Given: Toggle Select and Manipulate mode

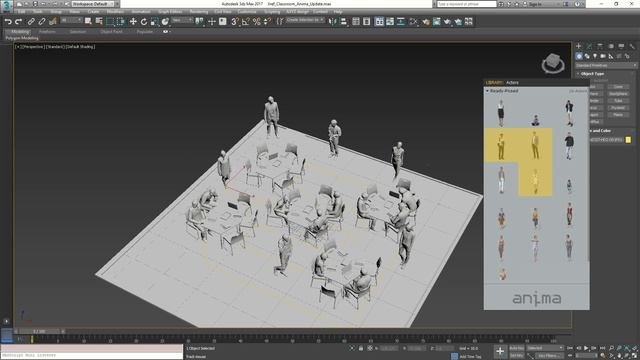Looking at the screenshot, I should pyautogui.click(x=211, y=22).
